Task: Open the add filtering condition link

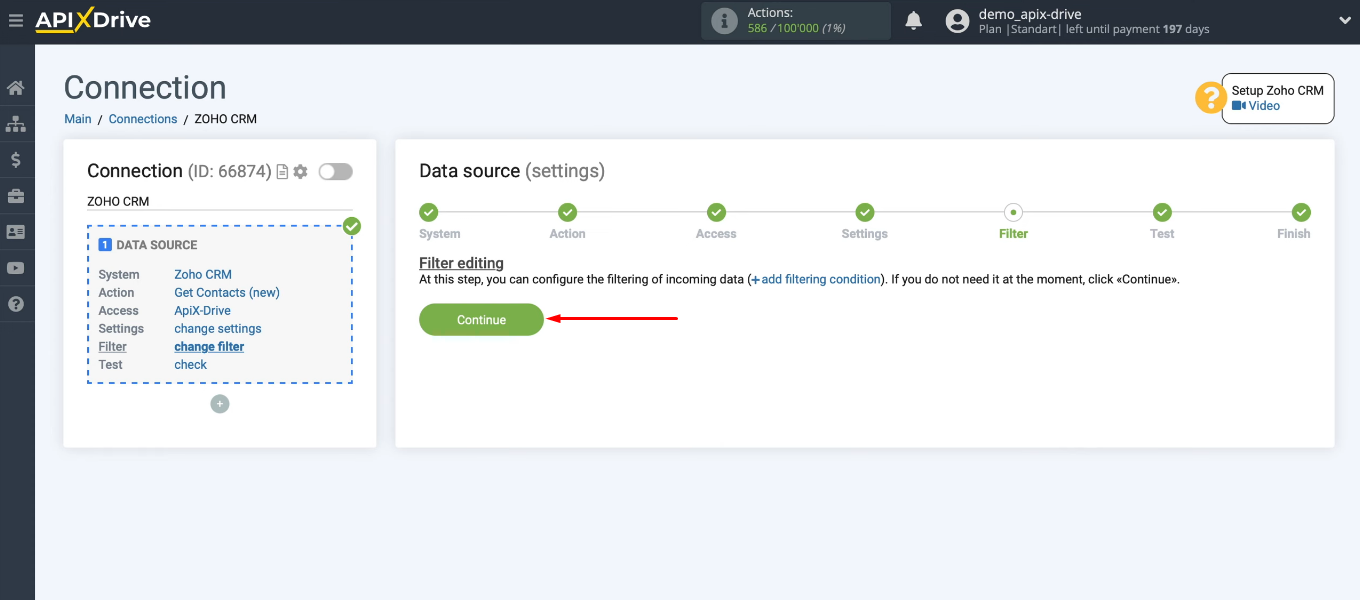Action: click(x=815, y=279)
